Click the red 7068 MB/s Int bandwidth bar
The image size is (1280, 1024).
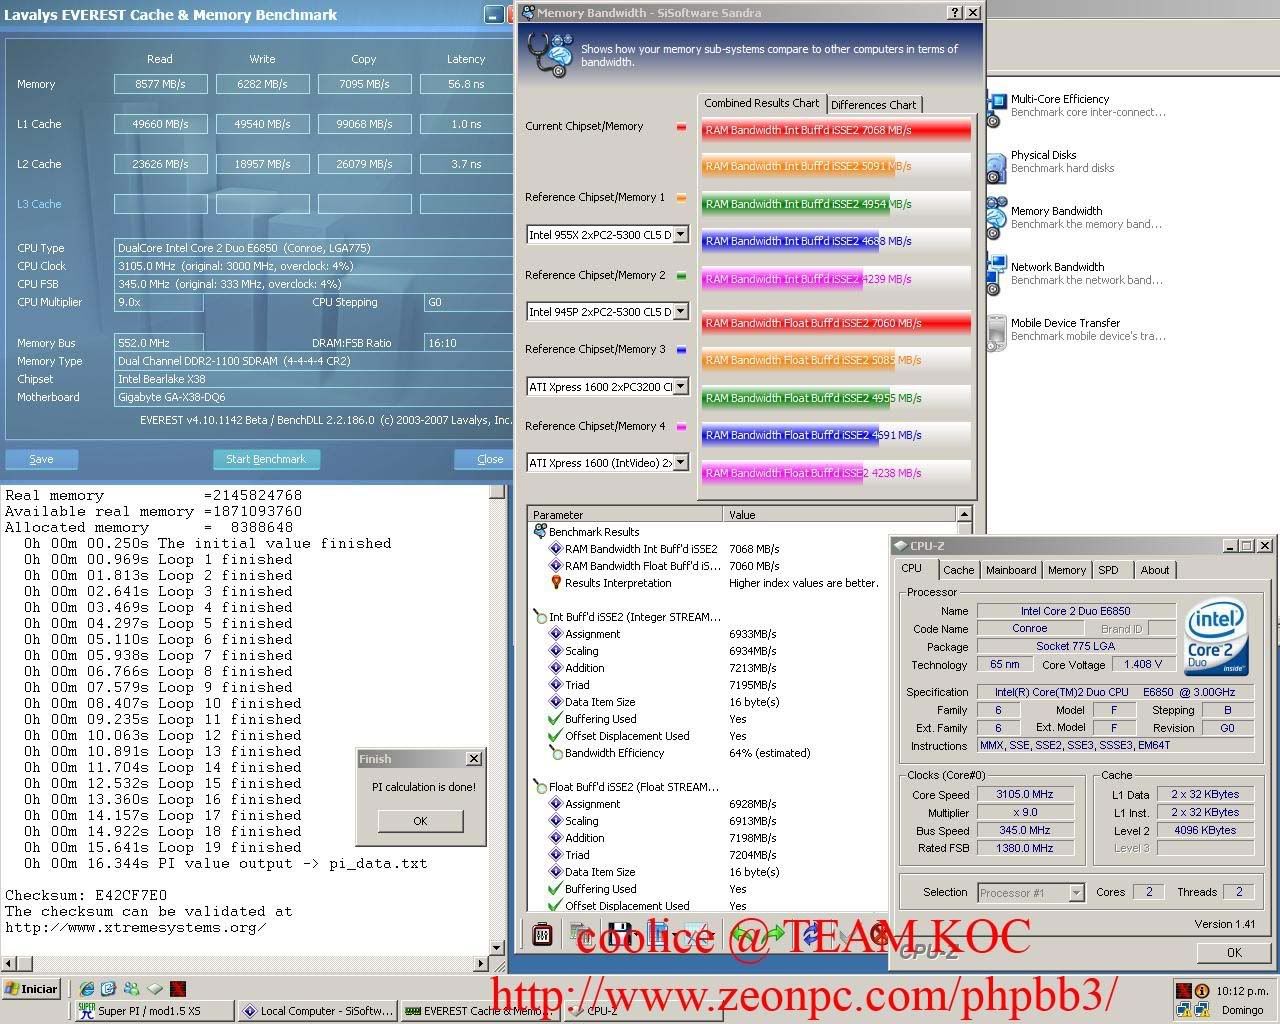836,130
